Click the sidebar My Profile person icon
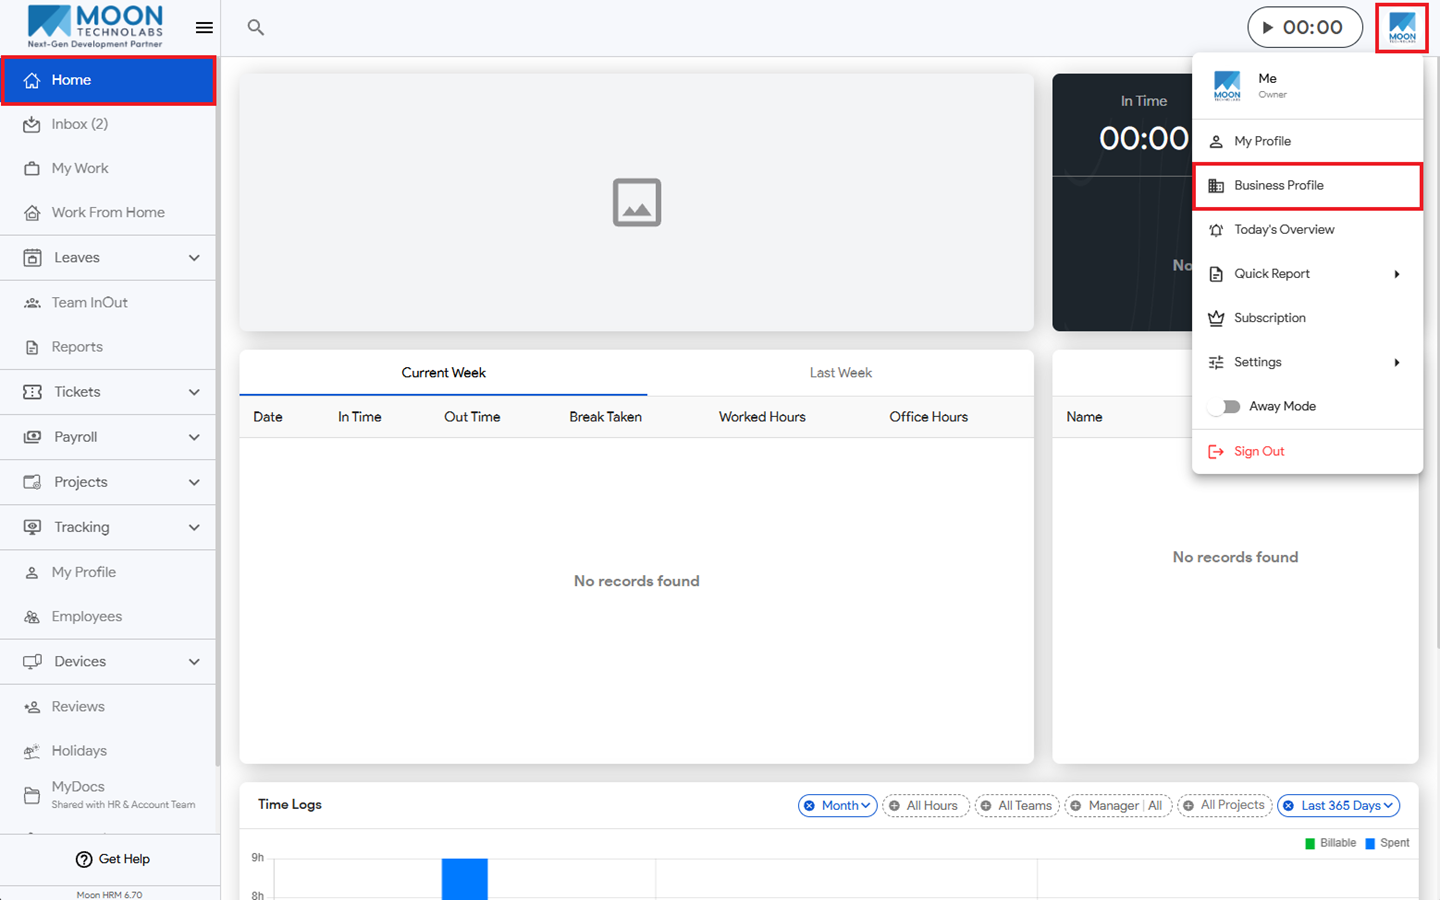 [x=32, y=572]
